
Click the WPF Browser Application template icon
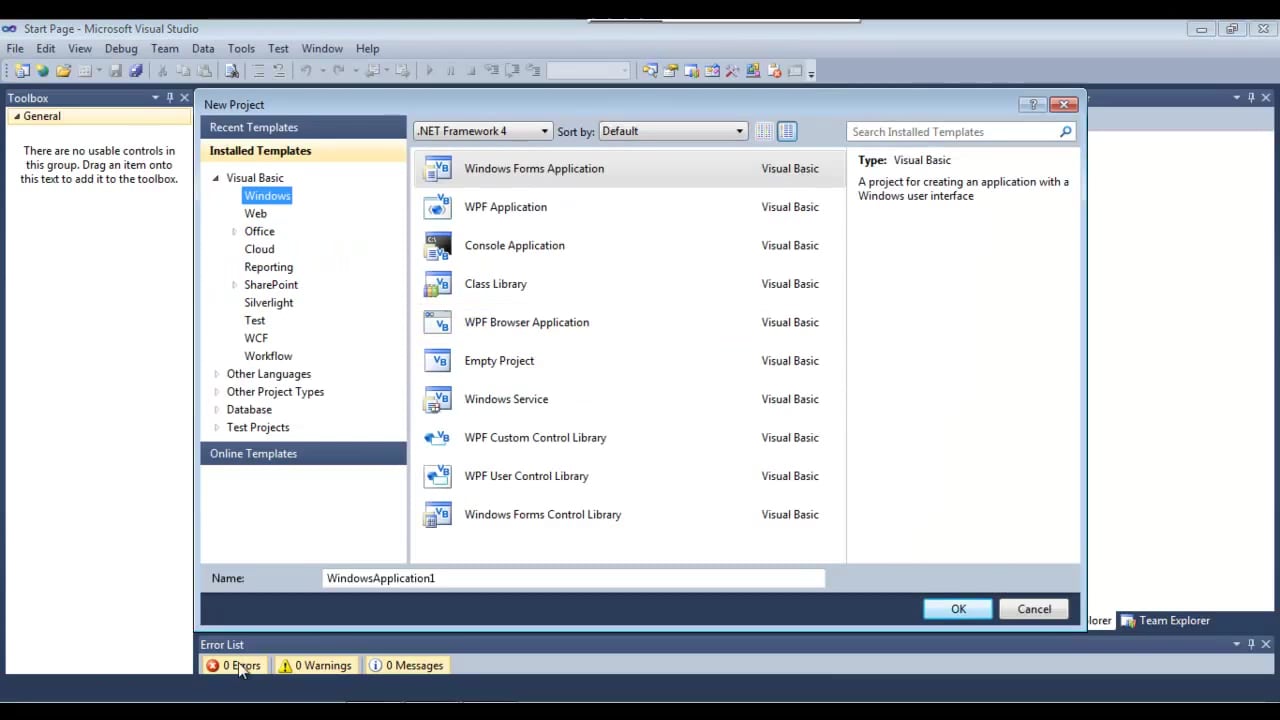437,323
